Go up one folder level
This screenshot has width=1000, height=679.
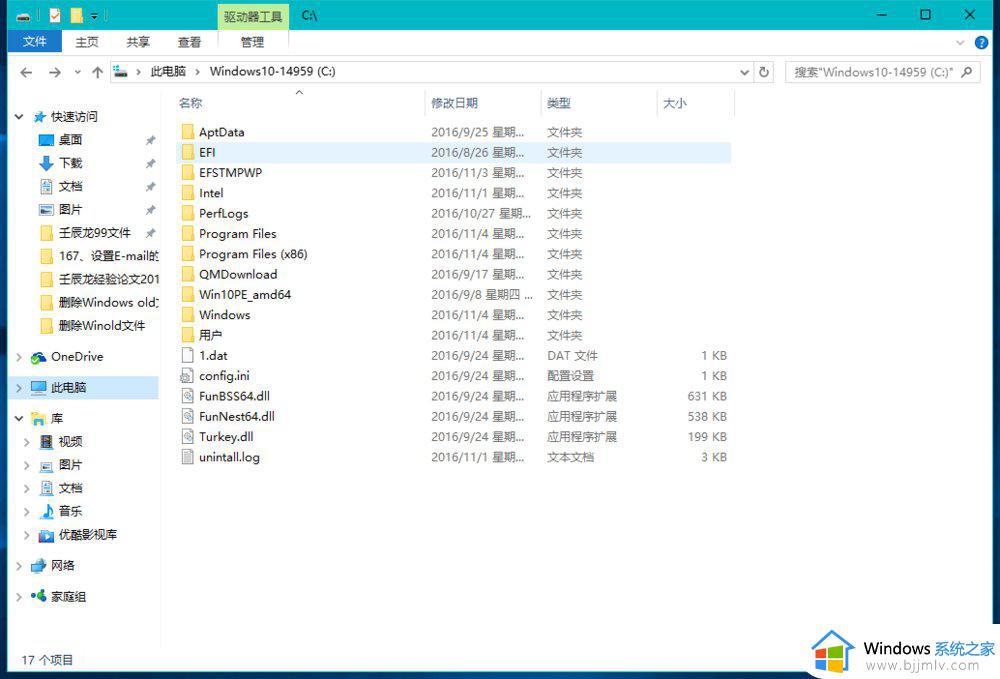coord(98,72)
